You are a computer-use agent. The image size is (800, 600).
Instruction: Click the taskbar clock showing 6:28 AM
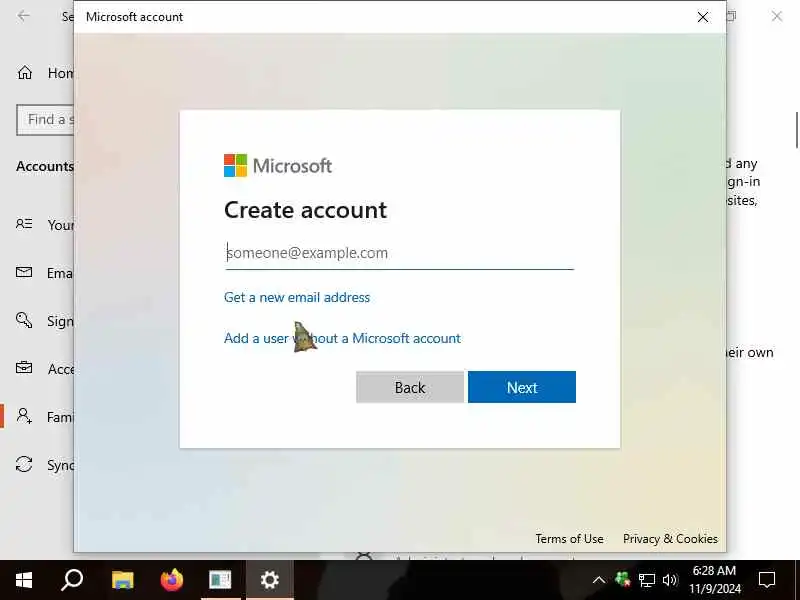[714, 580]
